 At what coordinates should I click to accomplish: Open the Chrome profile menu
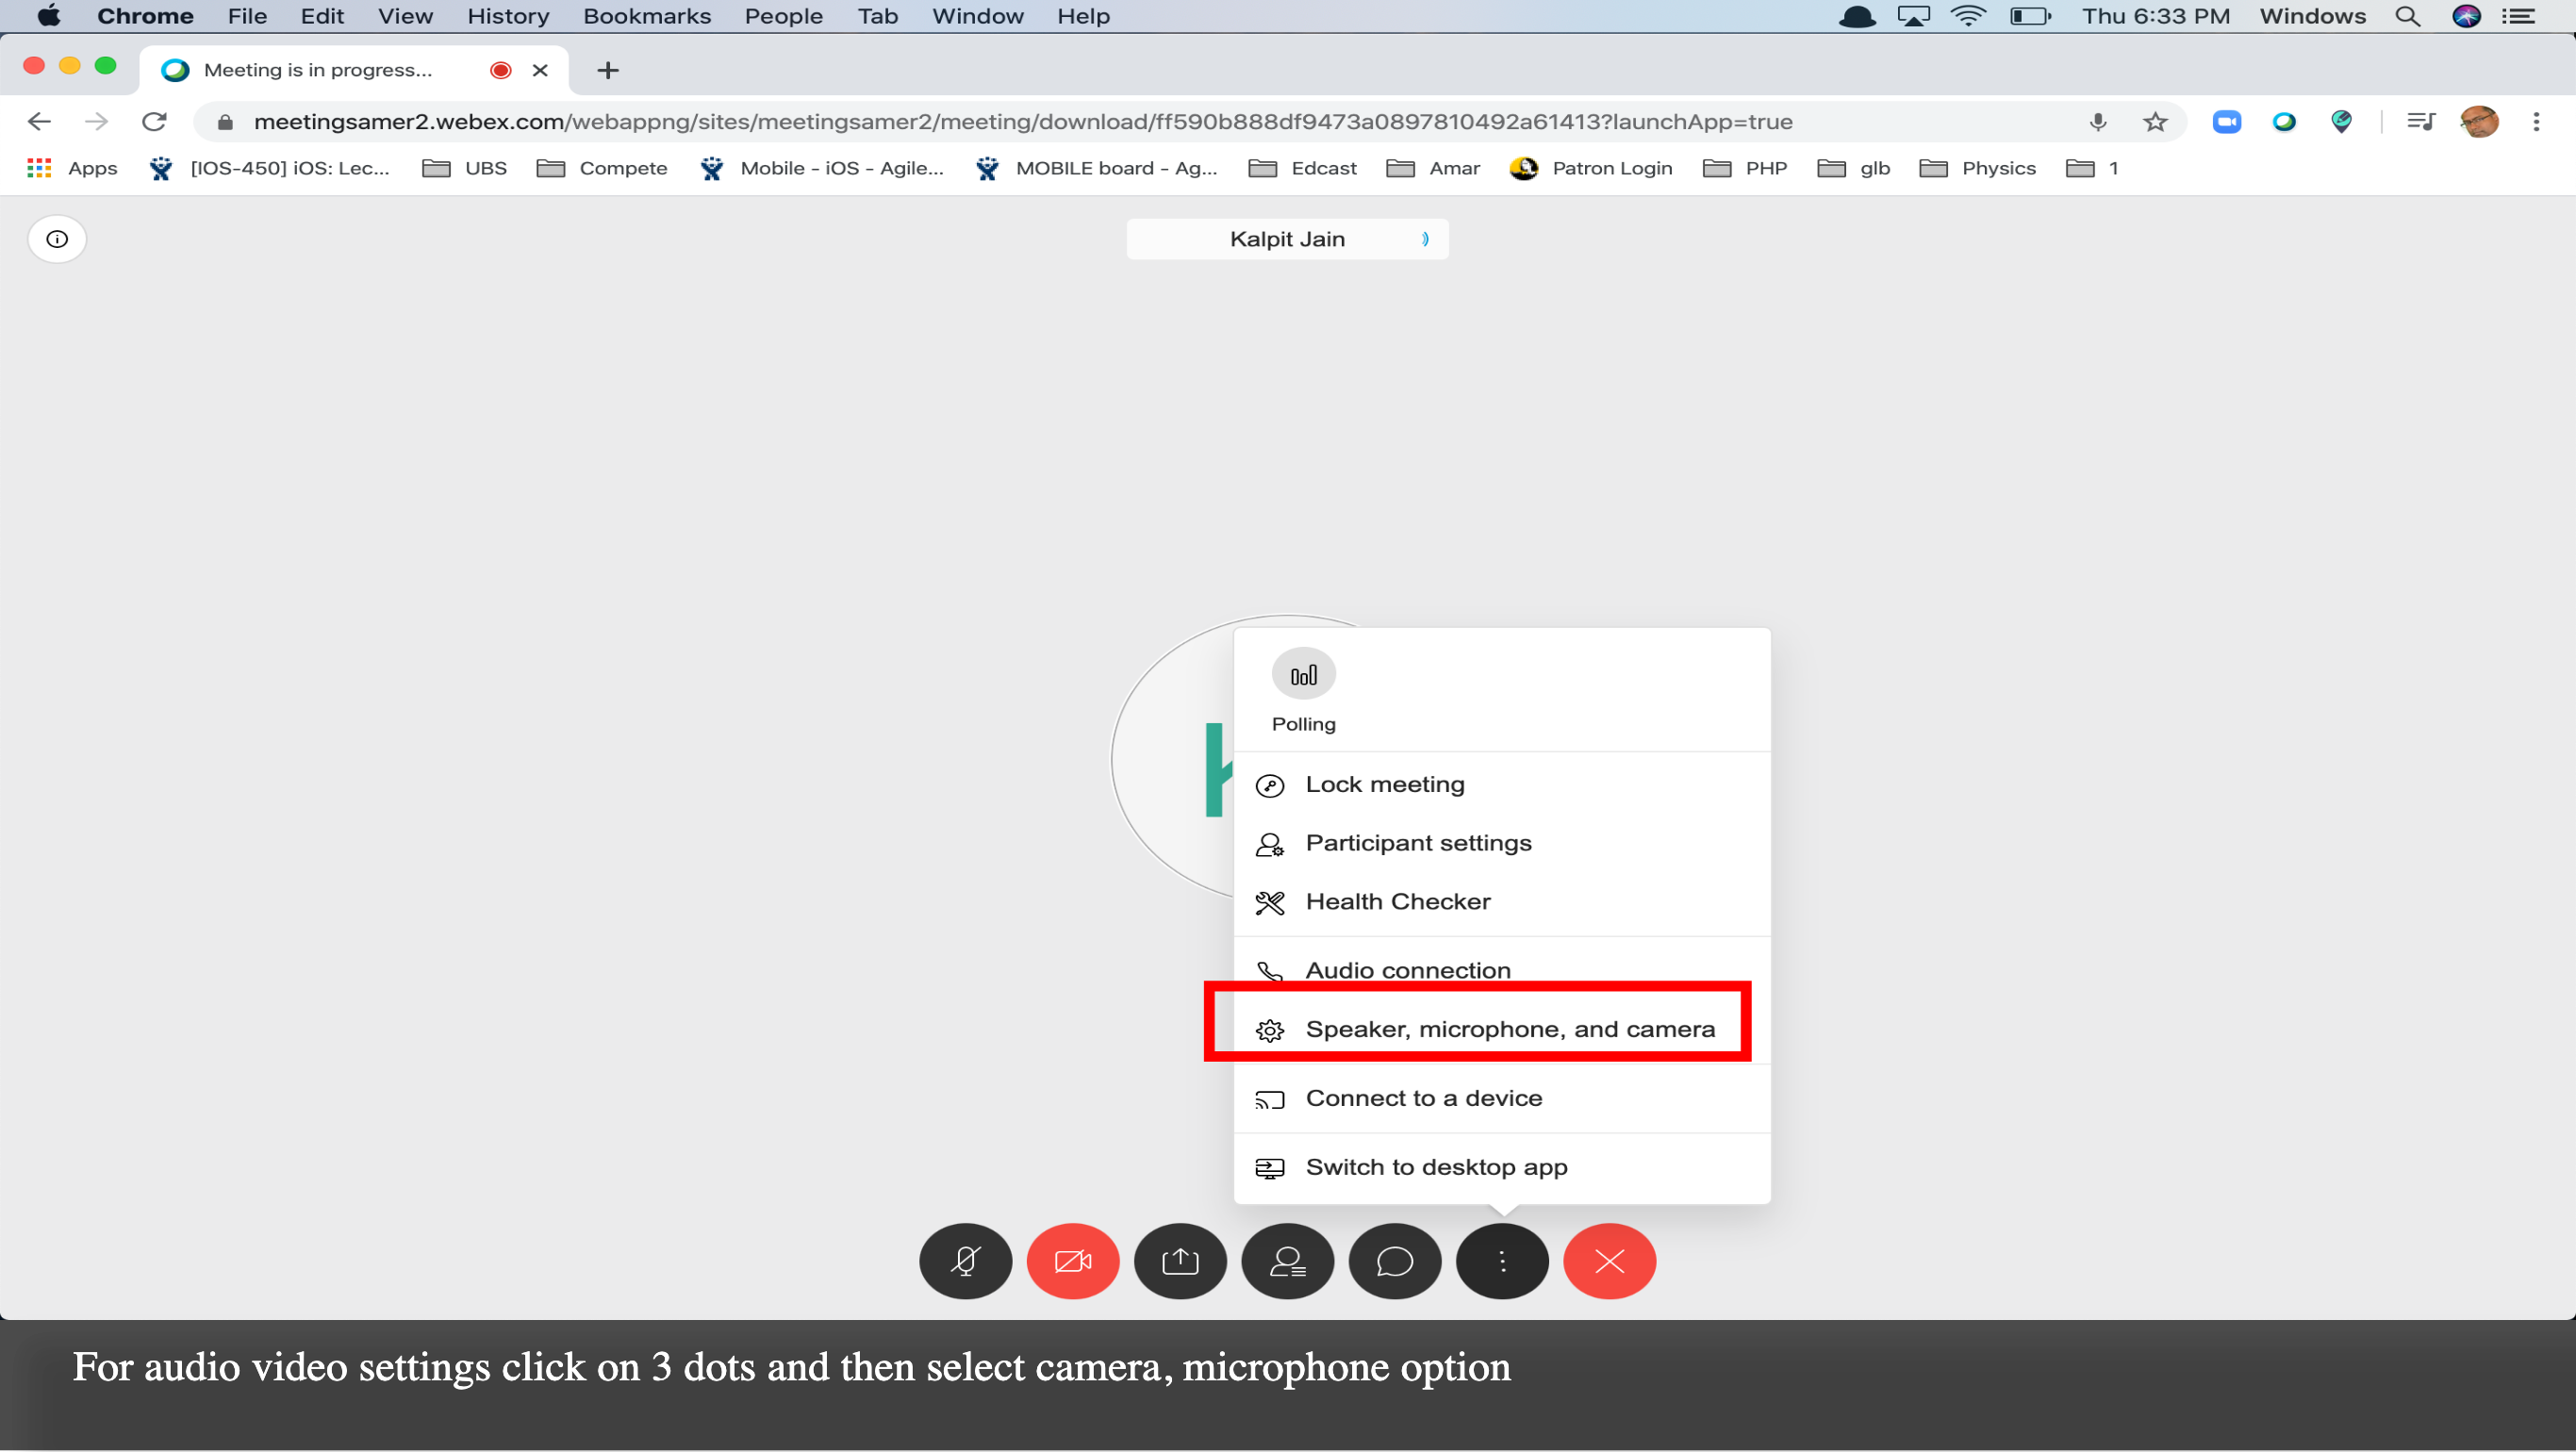coord(2480,121)
